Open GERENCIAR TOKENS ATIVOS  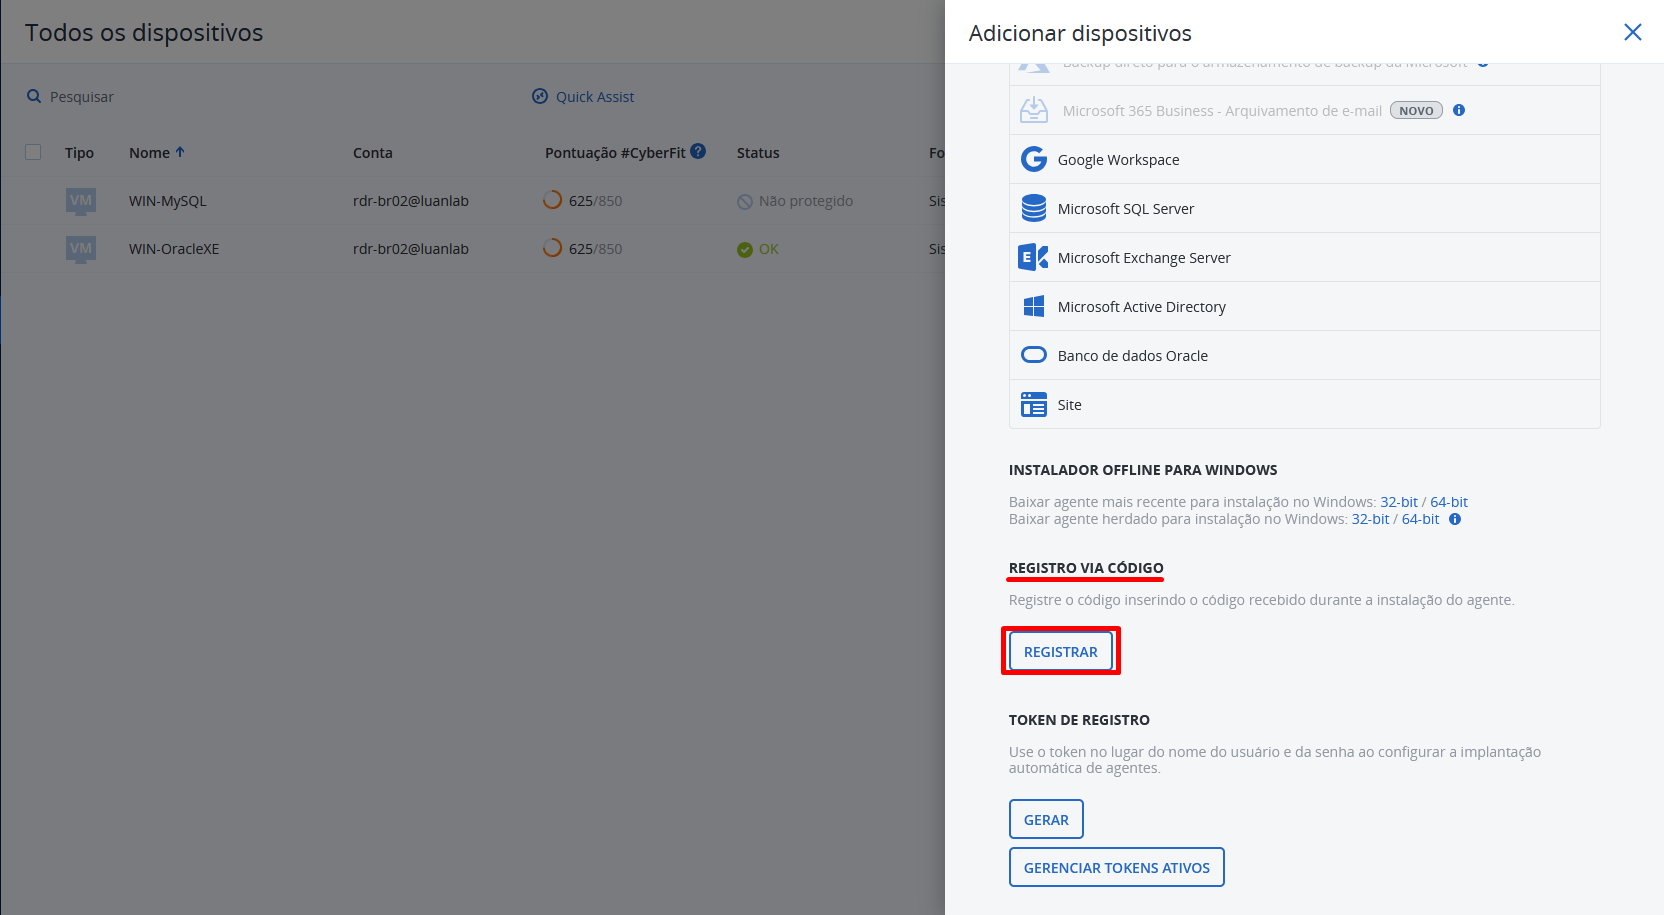tap(1116, 867)
